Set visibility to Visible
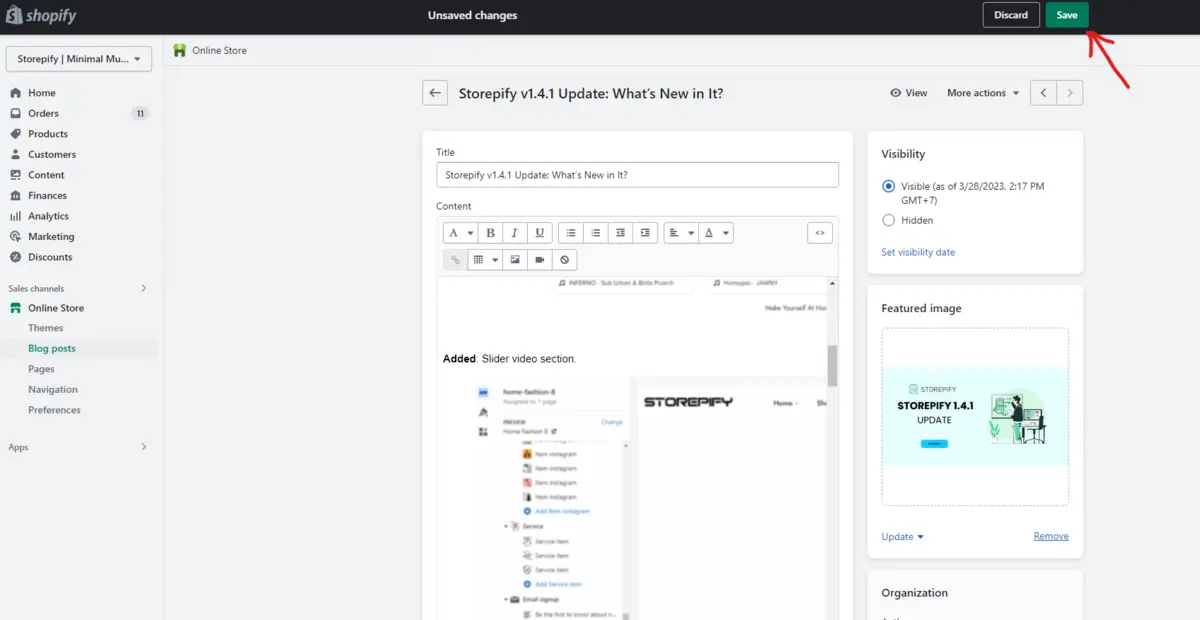Image resolution: width=1200 pixels, height=620 pixels. point(888,186)
